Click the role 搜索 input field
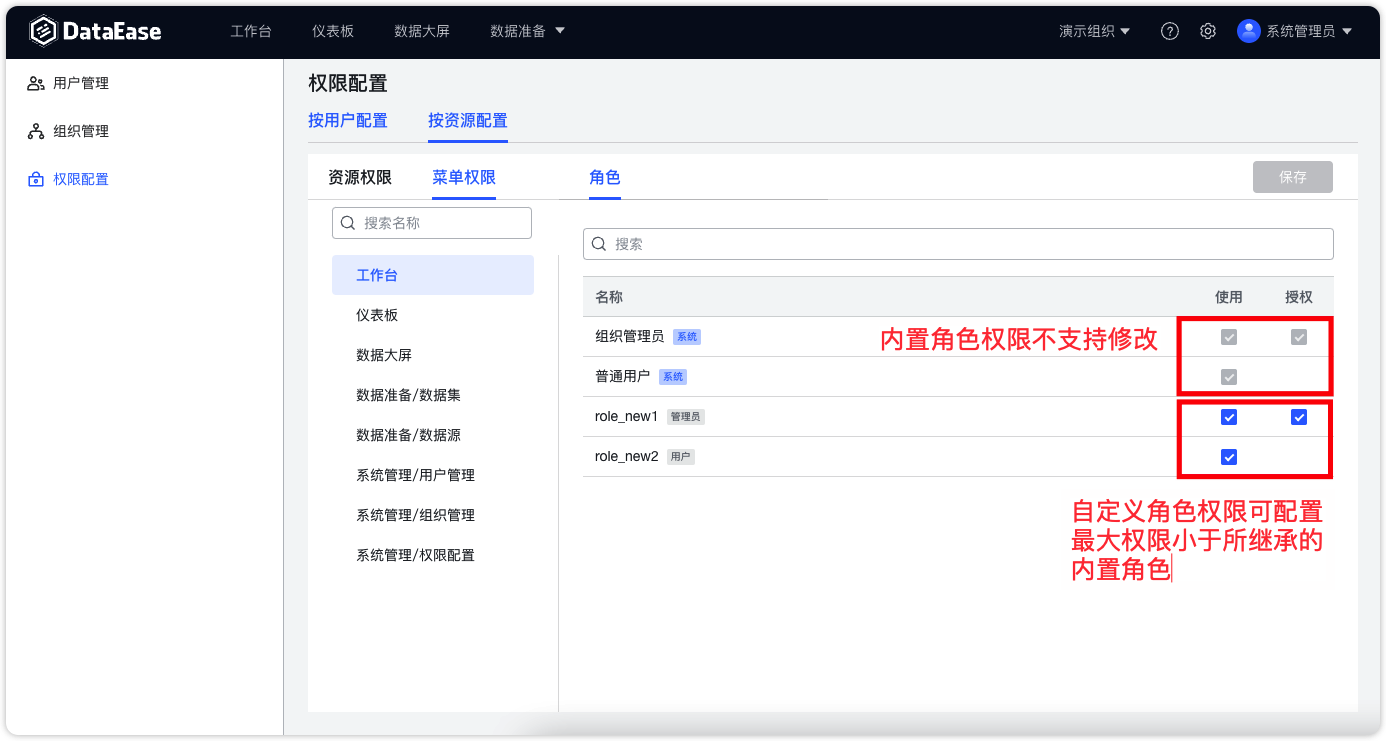This screenshot has height=741, width=1386. click(x=958, y=244)
